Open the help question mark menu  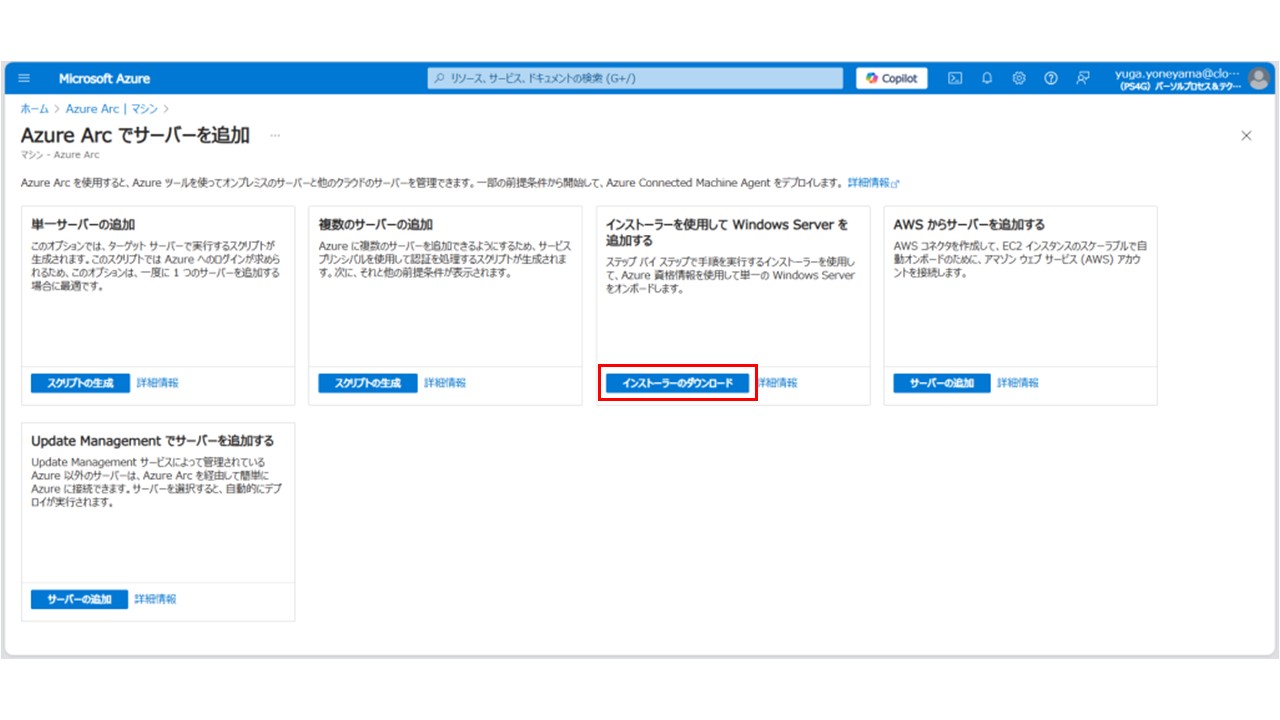1050,78
